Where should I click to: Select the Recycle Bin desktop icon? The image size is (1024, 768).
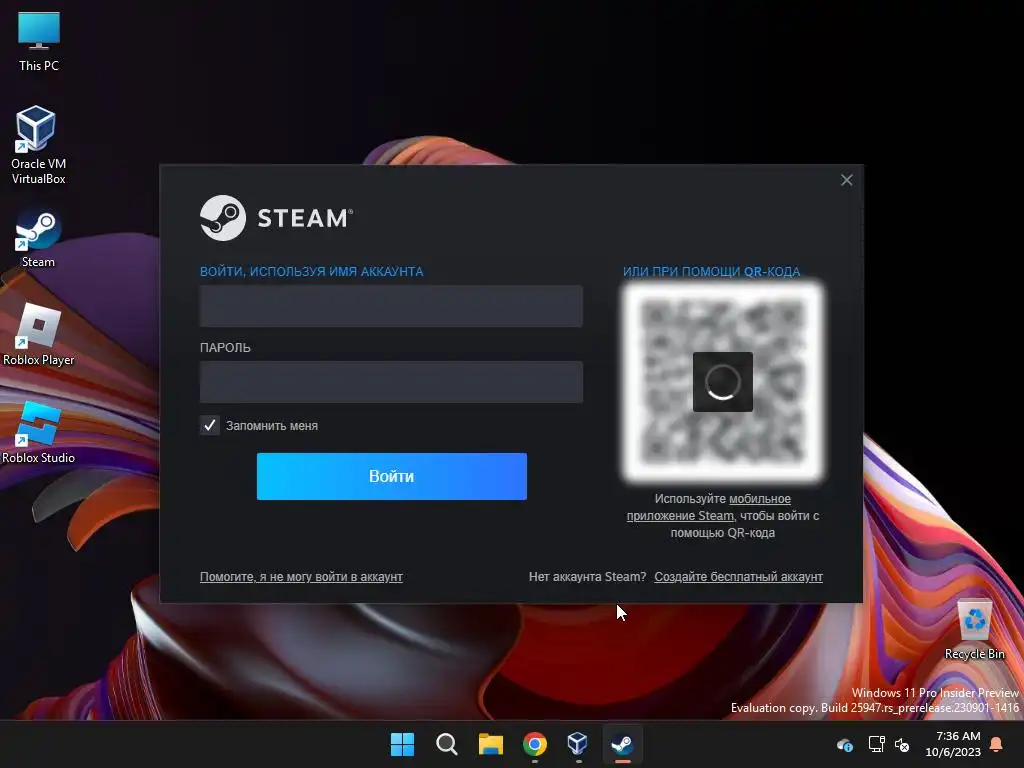(974, 630)
